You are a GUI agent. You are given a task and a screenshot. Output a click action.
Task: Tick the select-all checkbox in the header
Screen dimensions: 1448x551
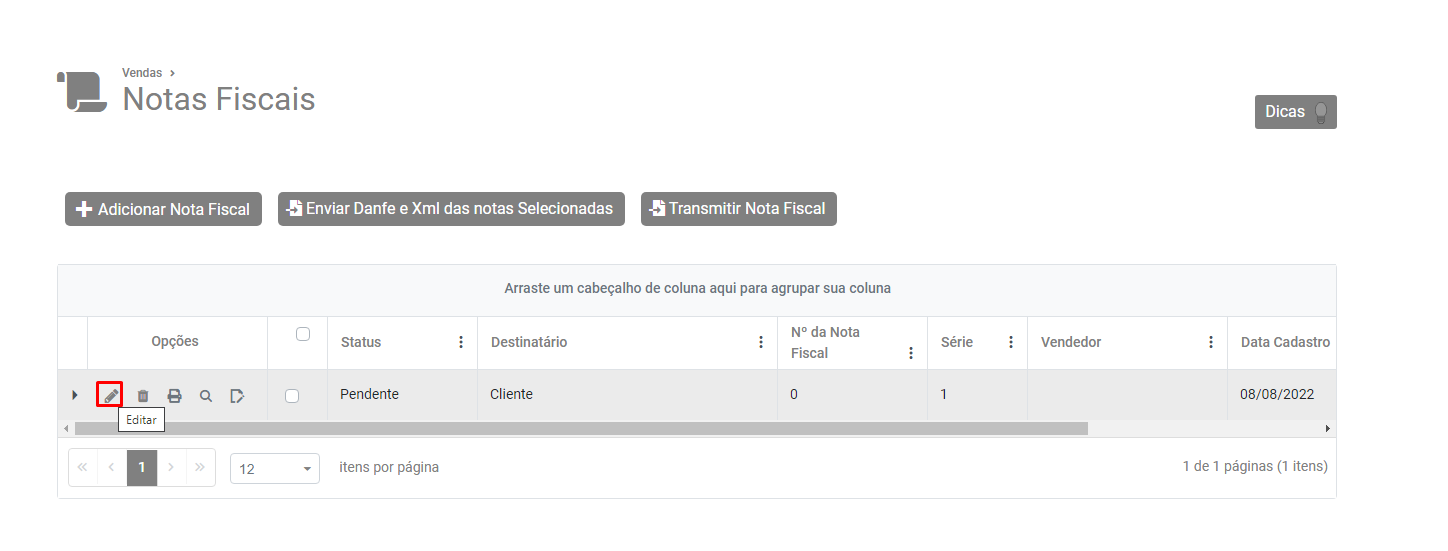click(x=303, y=334)
